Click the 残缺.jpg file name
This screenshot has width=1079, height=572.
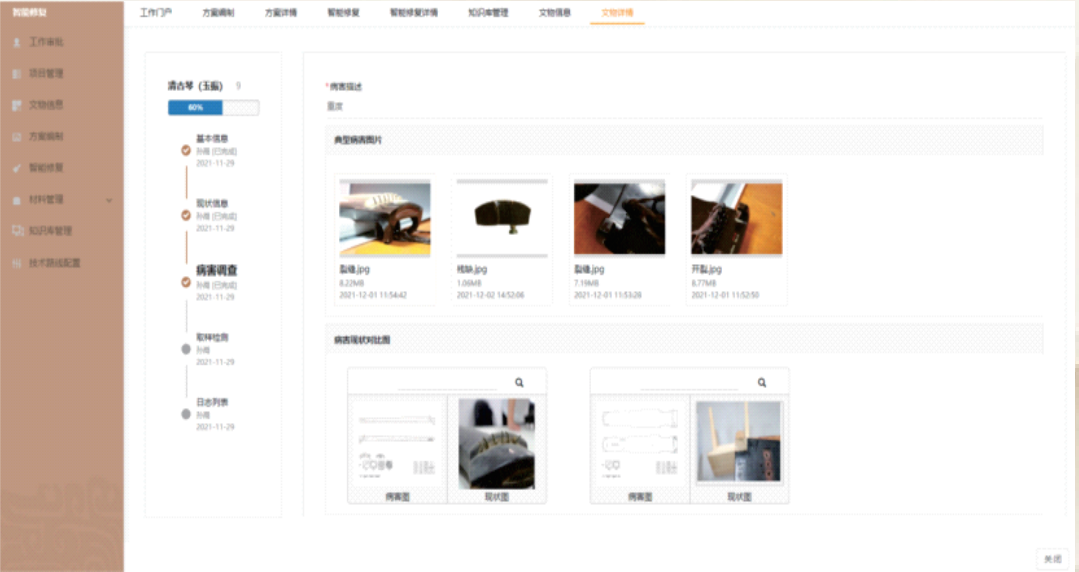coord(472,269)
